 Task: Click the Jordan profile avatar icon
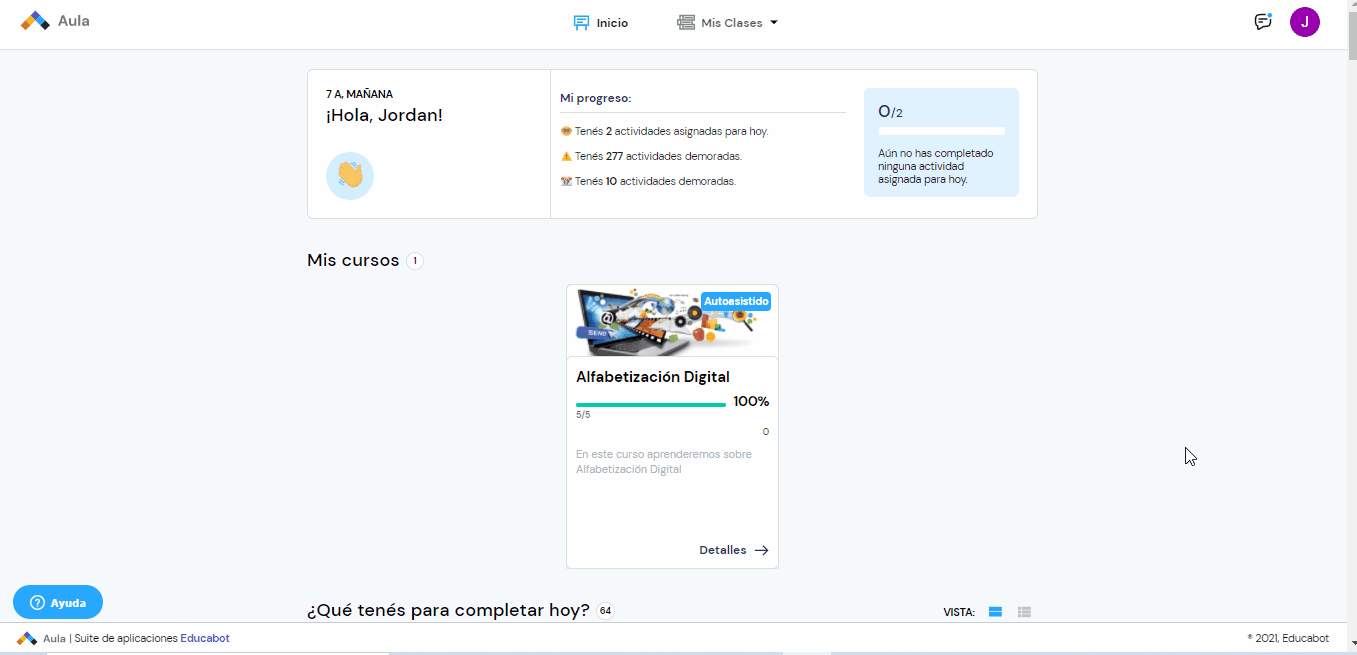pyautogui.click(x=1305, y=21)
